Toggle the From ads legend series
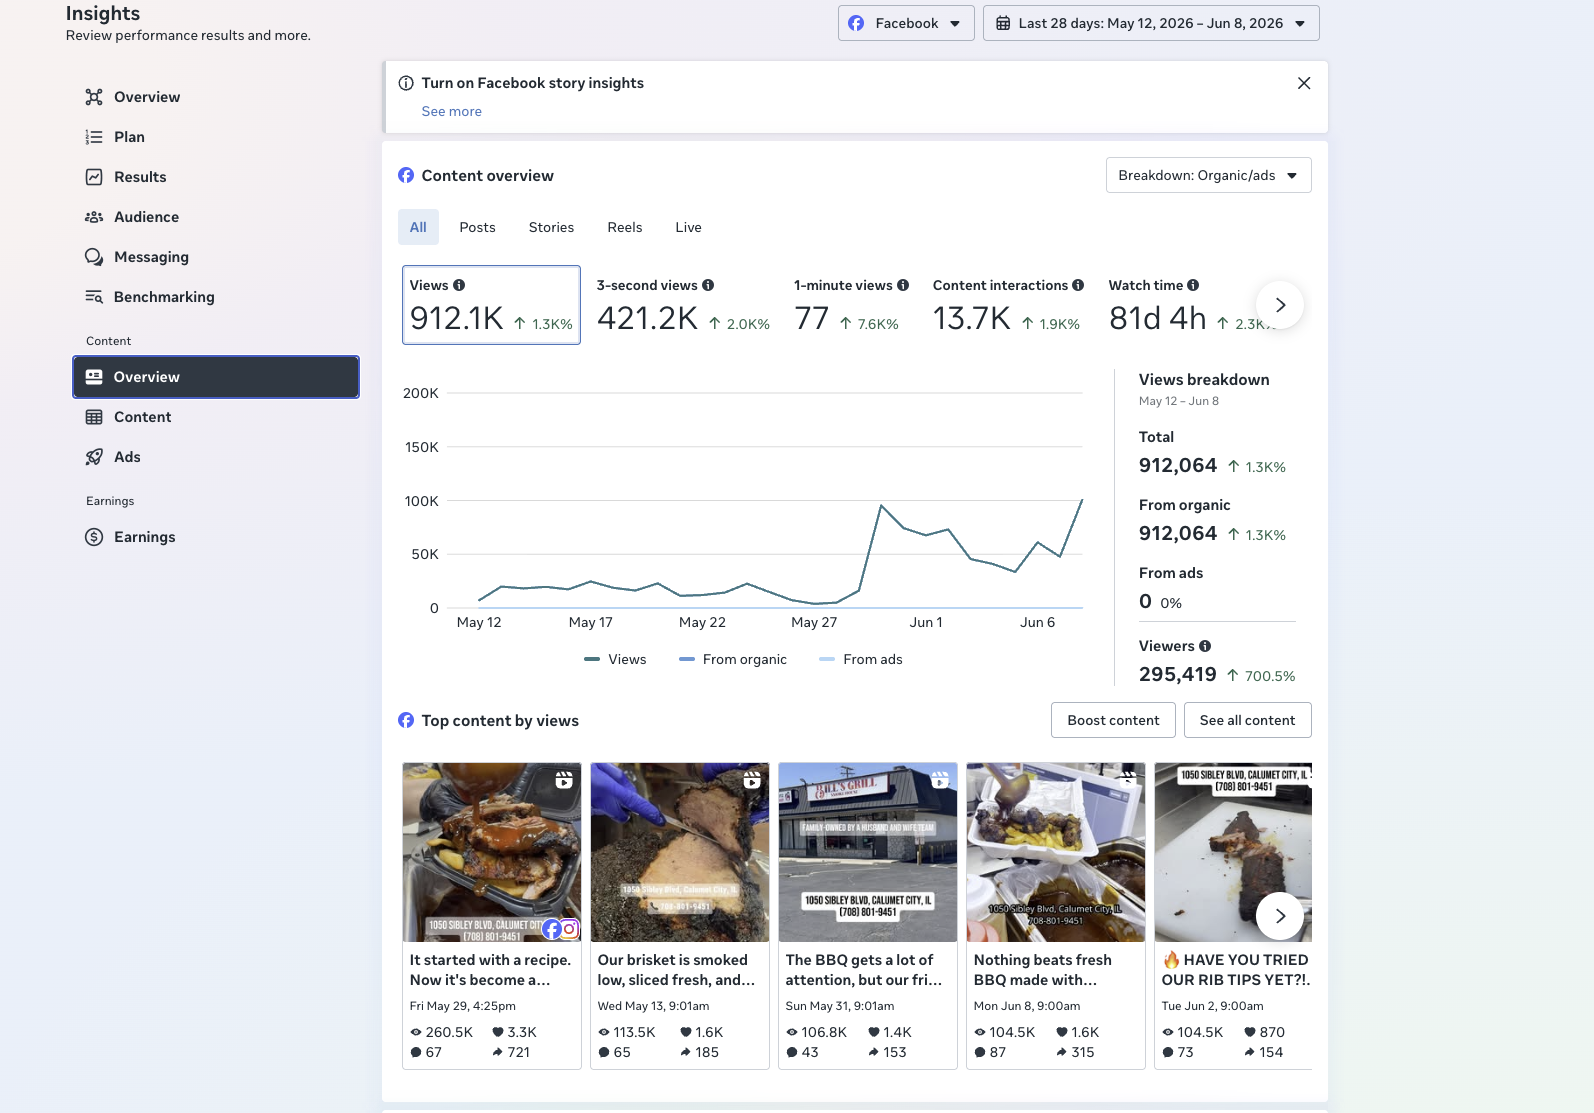 tap(861, 659)
